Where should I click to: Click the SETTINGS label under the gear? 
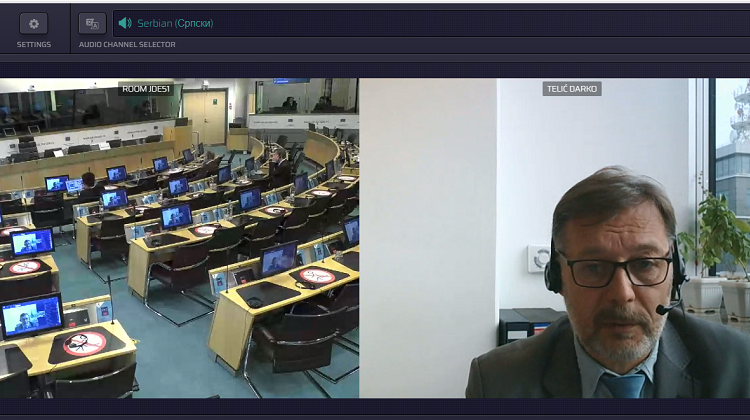point(33,45)
